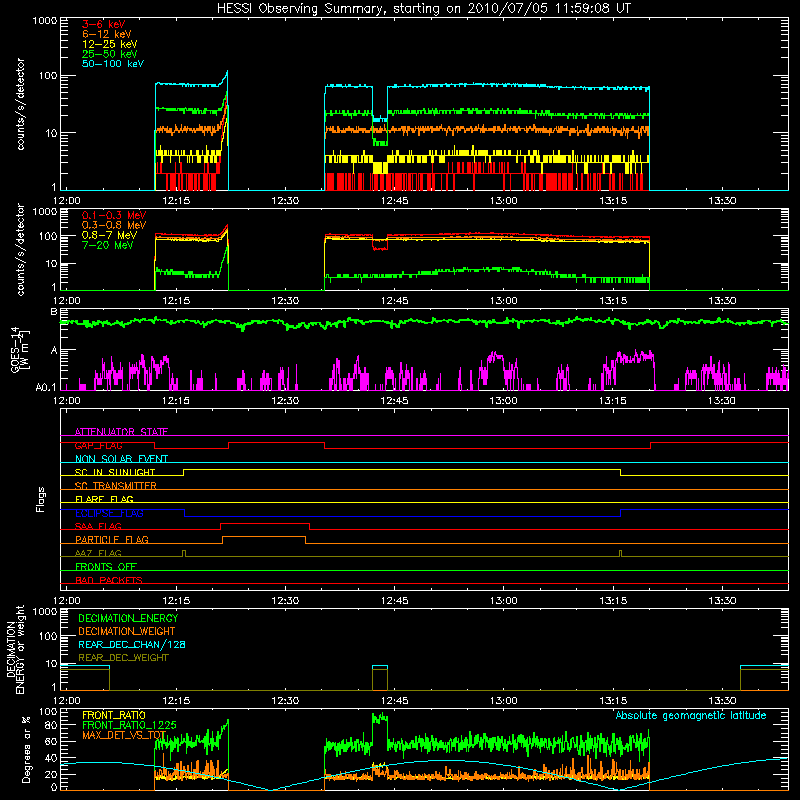The image size is (800, 800).
Task: Click the 12:45 tick label under MeV panel
Action: [394, 301]
